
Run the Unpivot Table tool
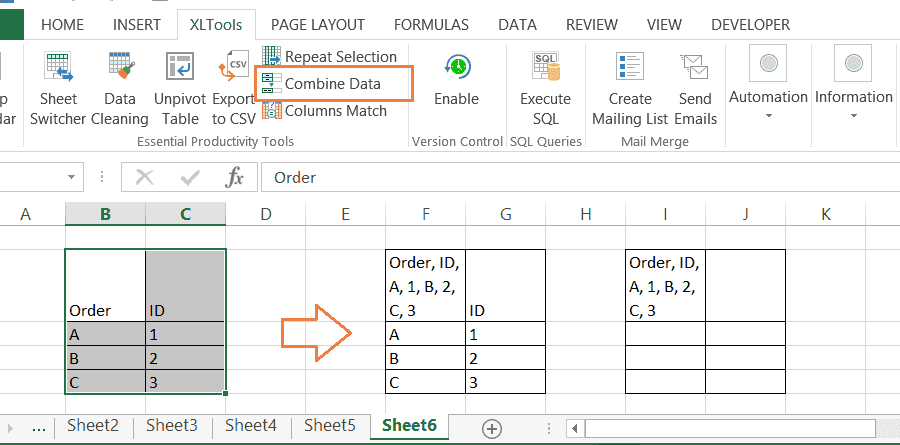tap(180, 87)
